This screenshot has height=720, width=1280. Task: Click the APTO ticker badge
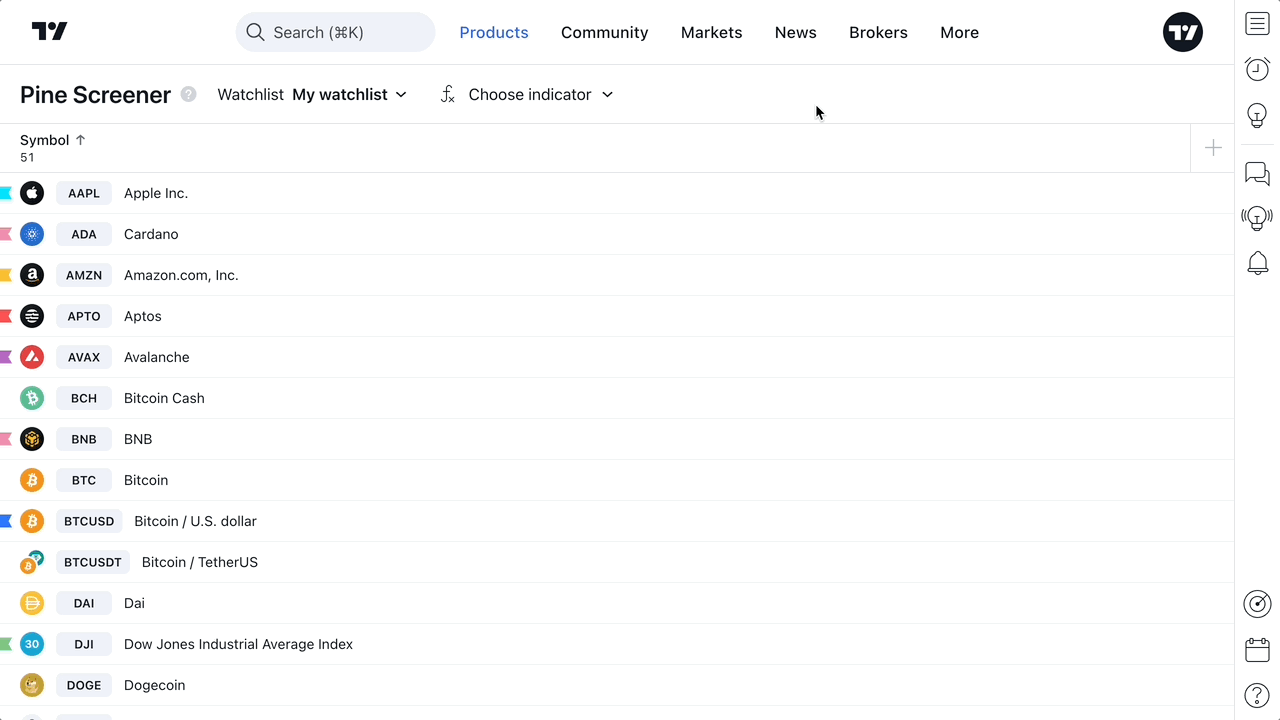point(84,316)
